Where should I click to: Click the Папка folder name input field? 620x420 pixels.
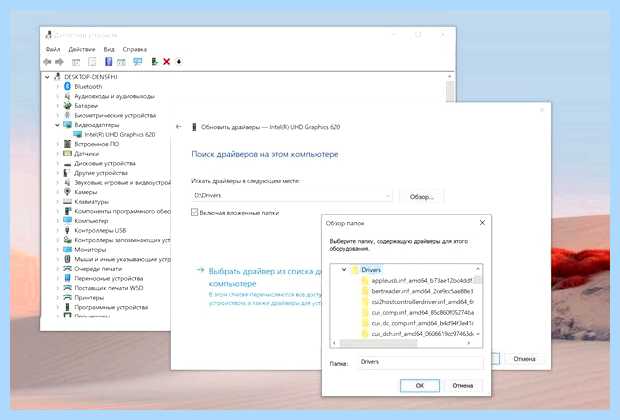pyautogui.click(x=420, y=363)
